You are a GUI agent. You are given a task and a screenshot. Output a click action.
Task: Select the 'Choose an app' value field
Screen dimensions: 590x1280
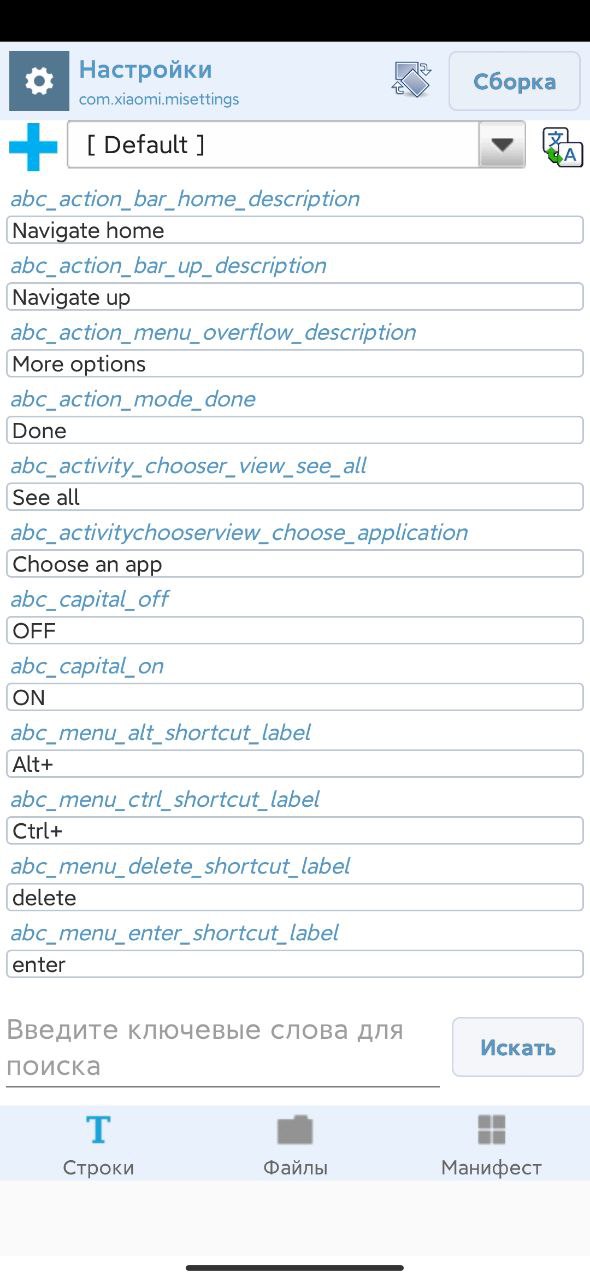pyautogui.click(x=295, y=564)
